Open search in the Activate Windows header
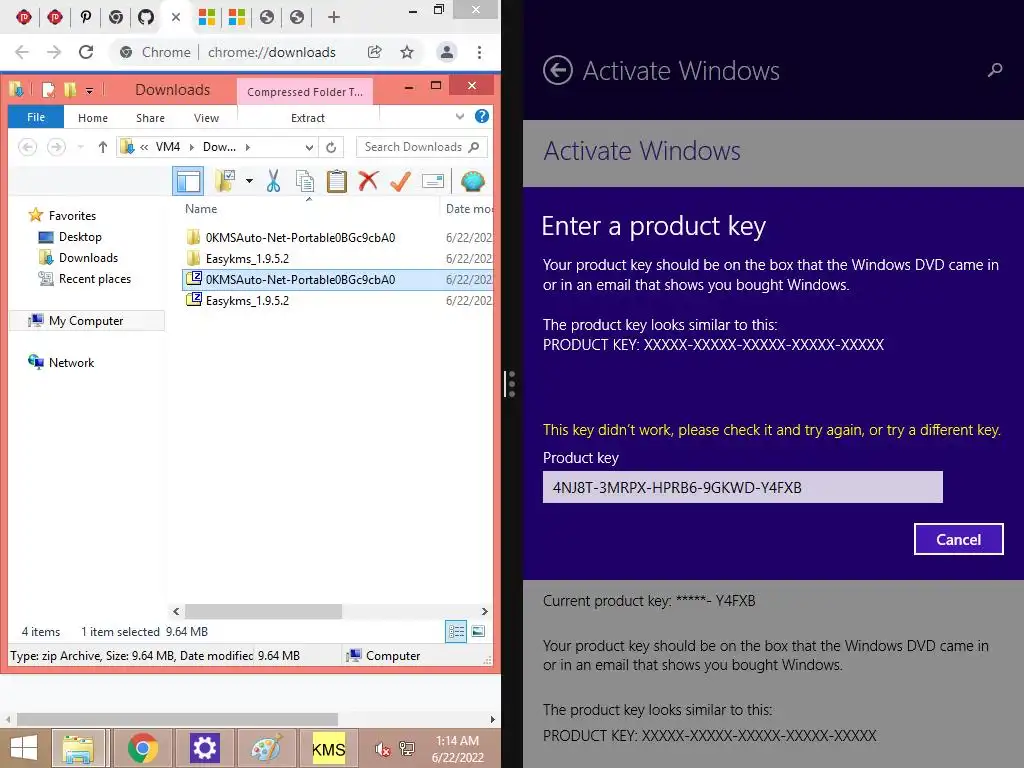 tap(995, 70)
